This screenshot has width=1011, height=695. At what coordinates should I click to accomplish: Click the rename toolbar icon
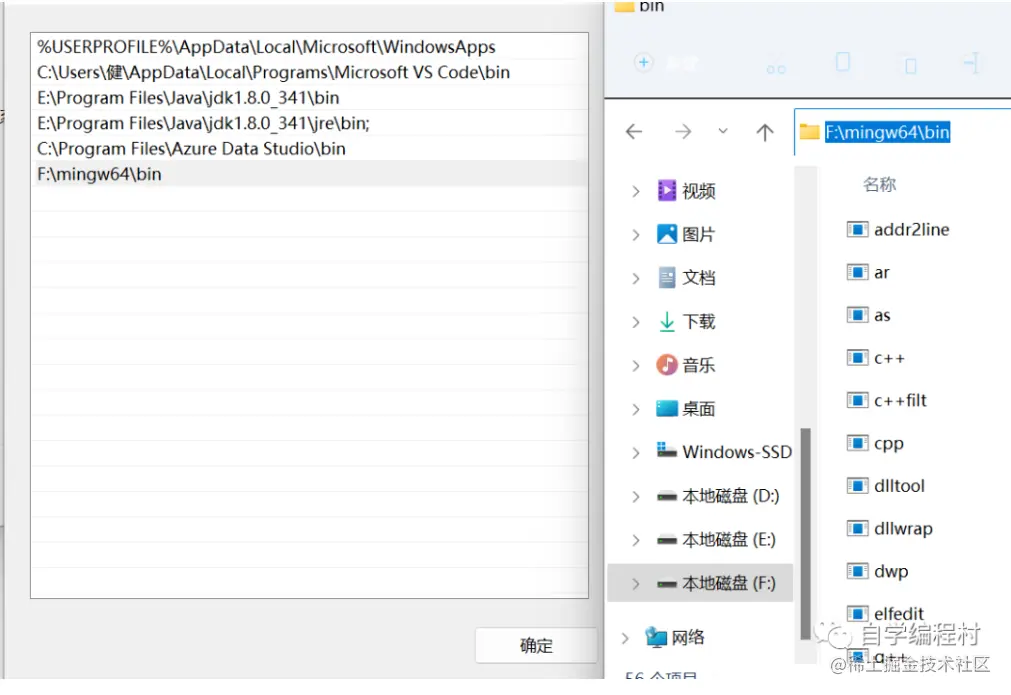point(972,63)
